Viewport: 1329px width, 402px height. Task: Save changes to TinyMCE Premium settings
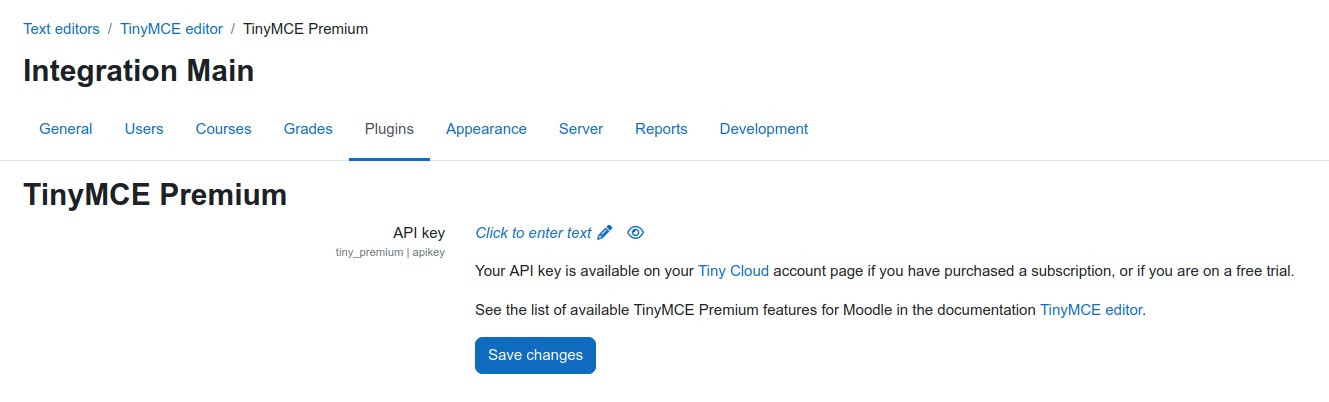(535, 355)
